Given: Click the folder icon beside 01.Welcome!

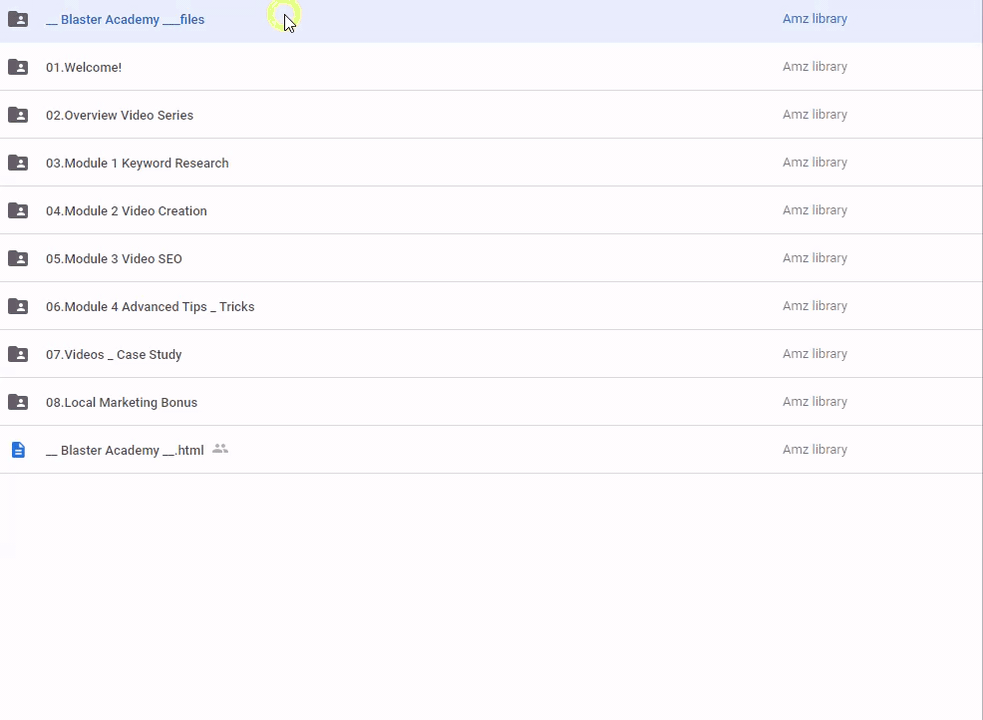Looking at the screenshot, I should tap(18, 67).
